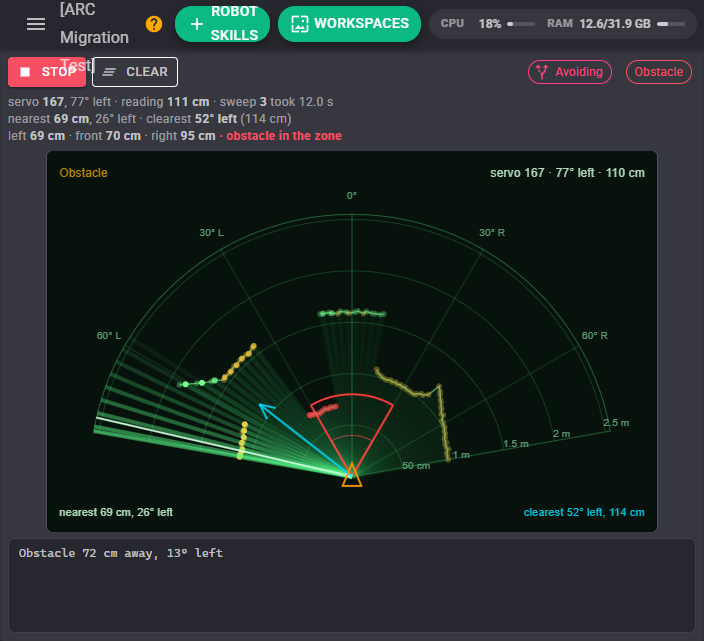Click the orange robot triangle marker

click(352, 475)
